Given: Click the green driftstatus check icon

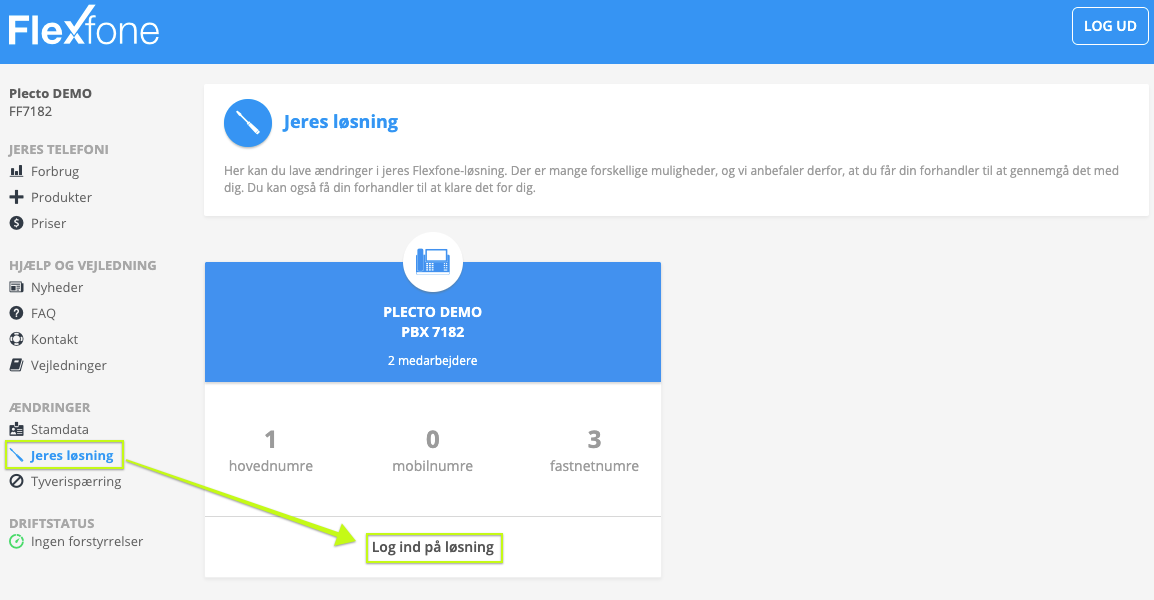Looking at the screenshot, I should (16, 541).
